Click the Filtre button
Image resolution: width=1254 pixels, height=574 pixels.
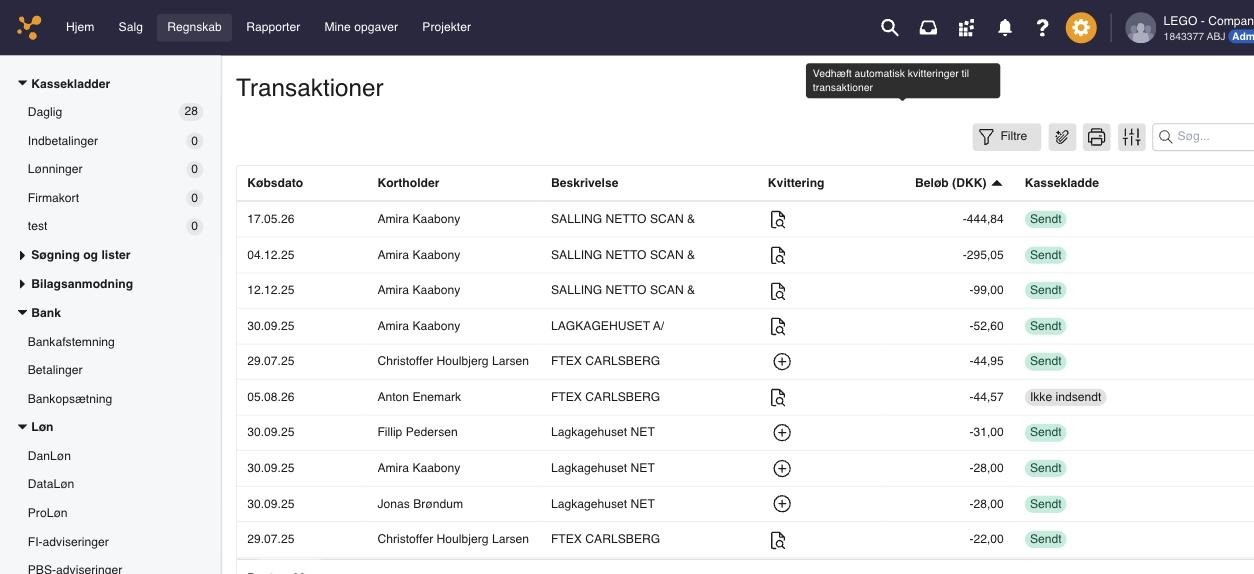(x=1007, y=137)
